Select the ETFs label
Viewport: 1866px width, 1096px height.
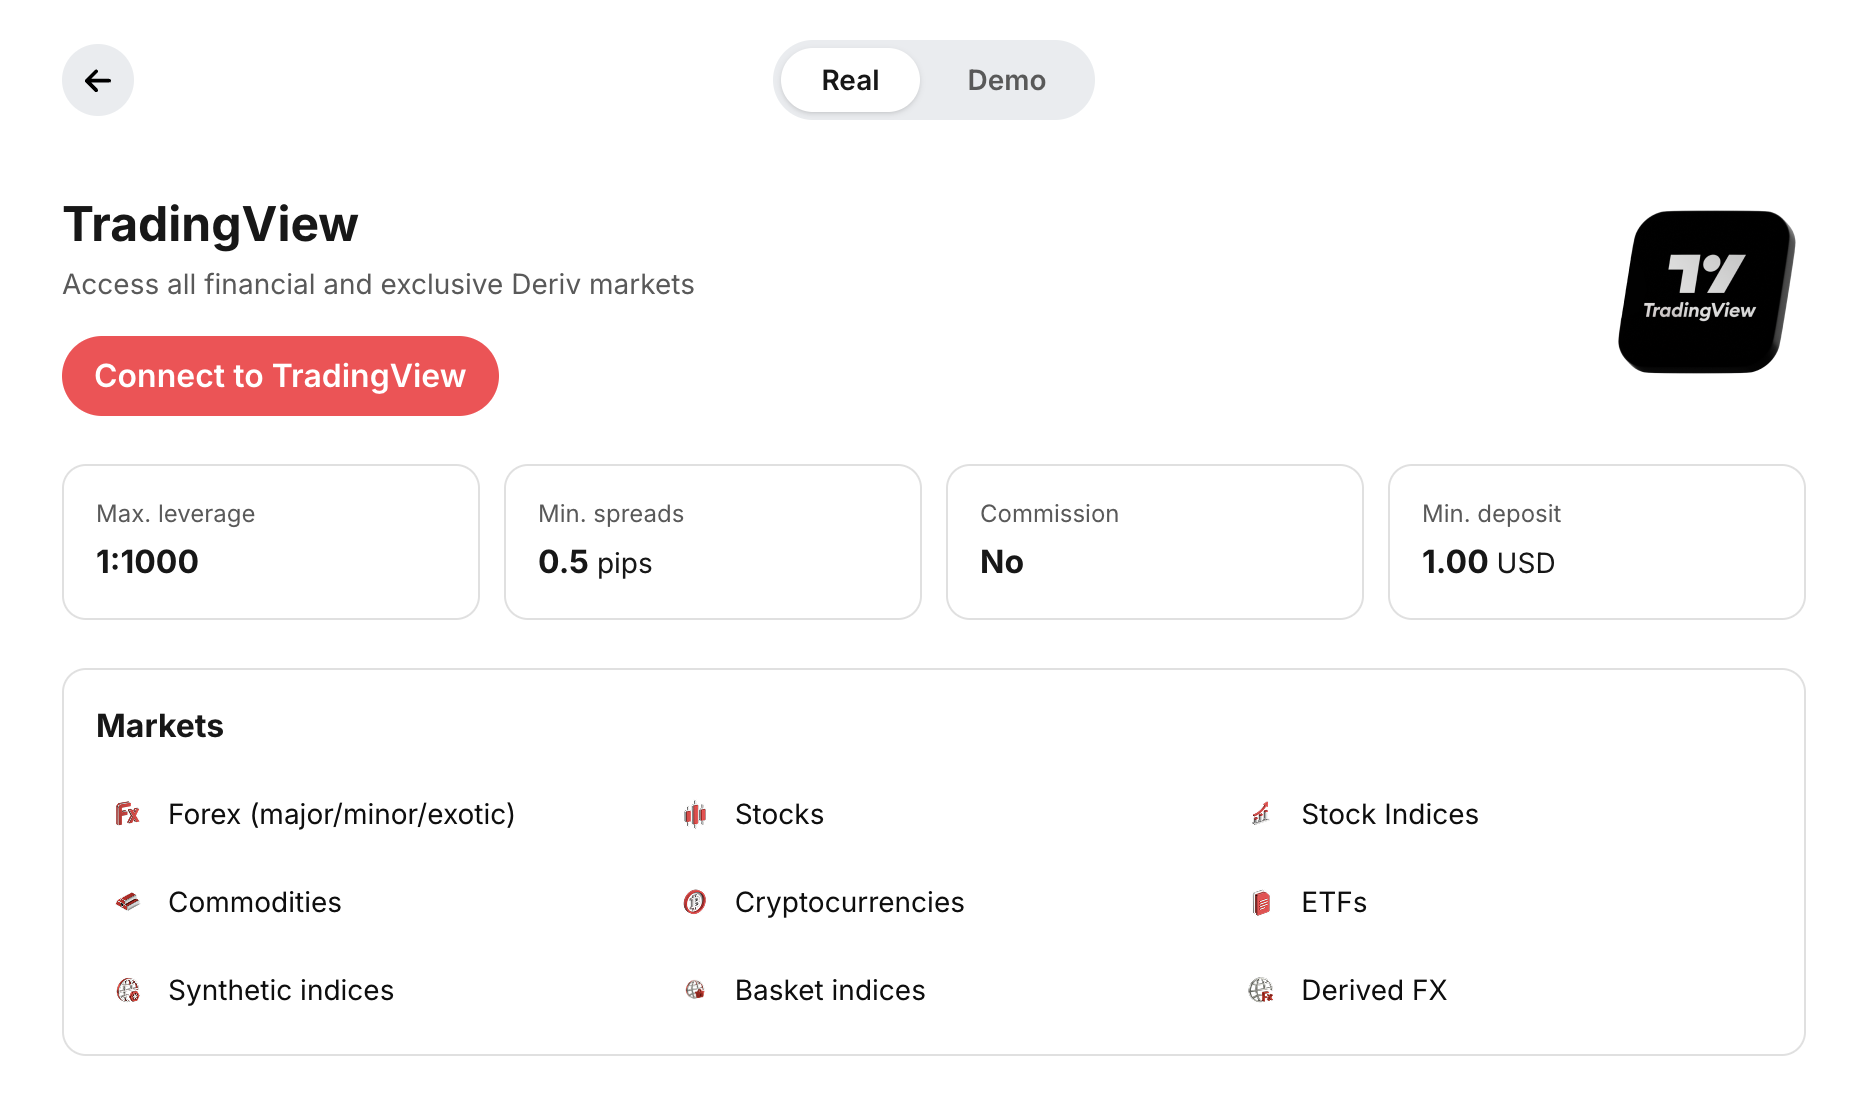click(x=1333, y=902)
